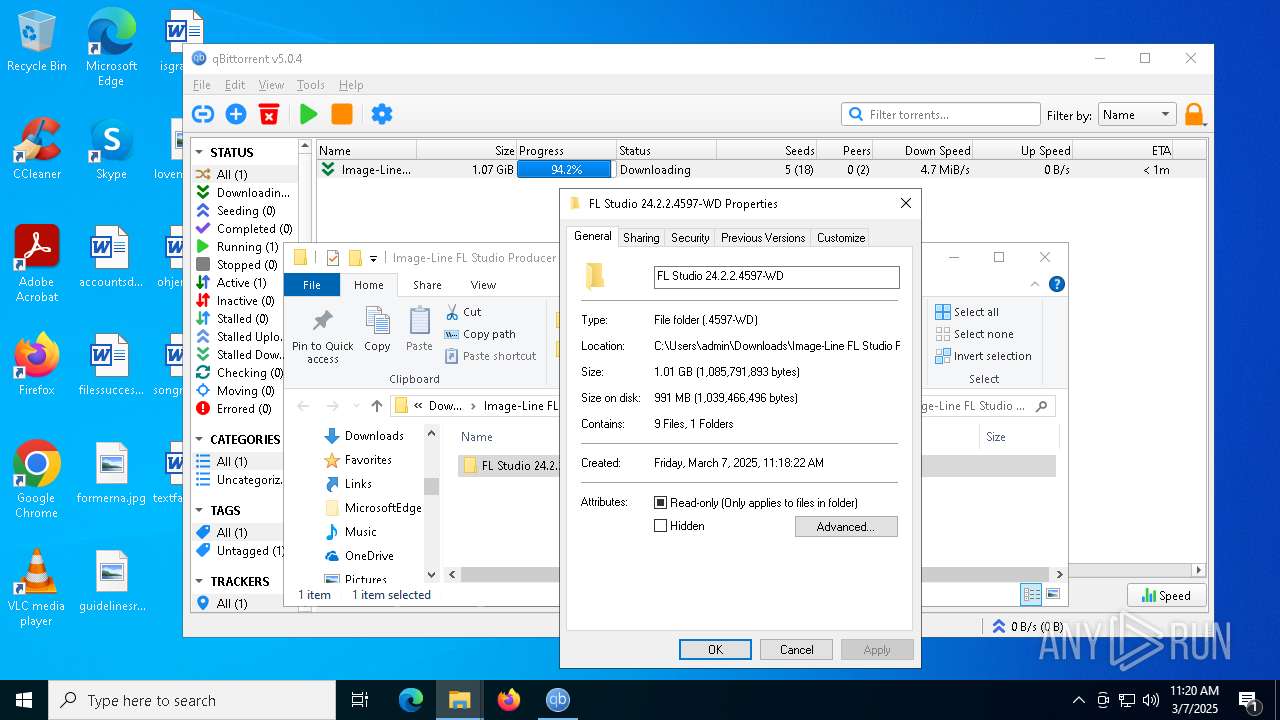Screen dimensions: 1280x720
Task: Click the green Start torrents play icon
Action: [309, 114]
